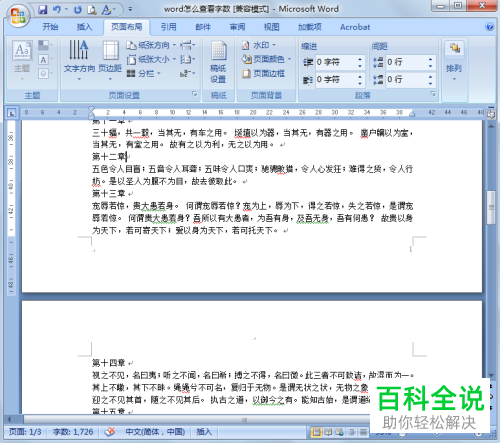Click the Office button orb
The width and height of the screenshot is (500, 443).
18,16
